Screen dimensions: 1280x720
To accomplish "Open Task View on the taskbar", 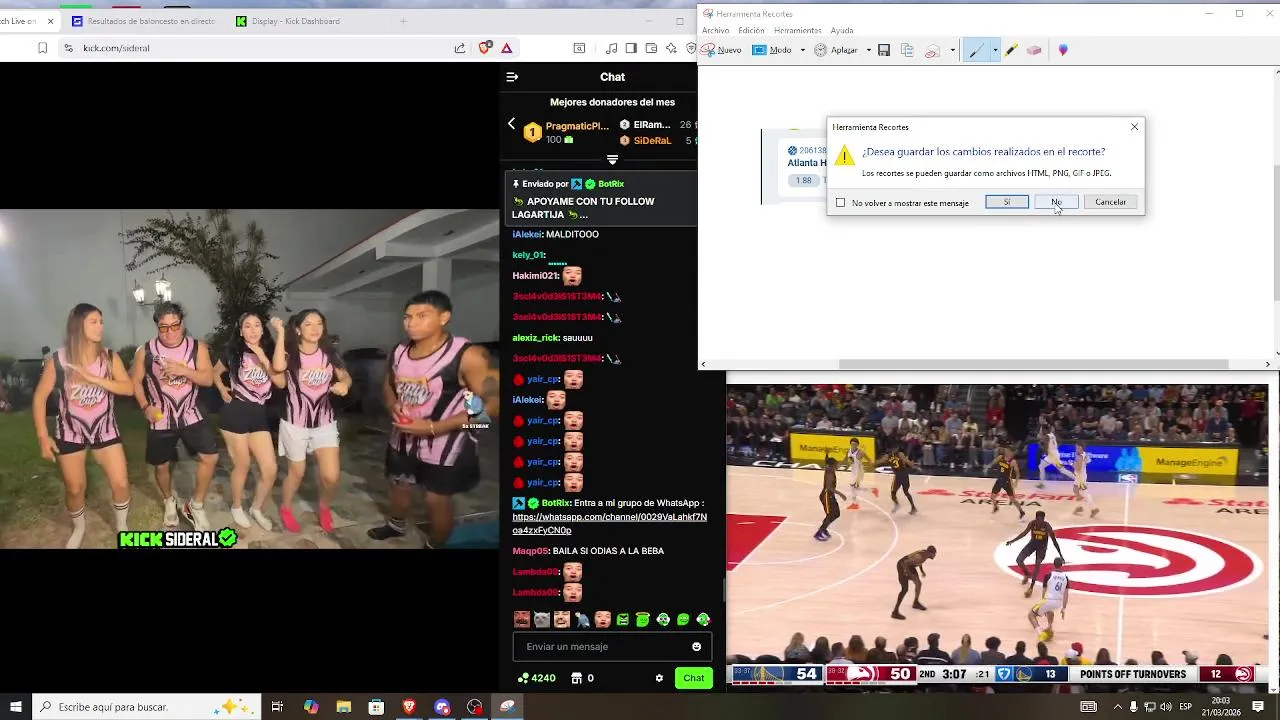I will pyautogui.click(x=277, y=707).
